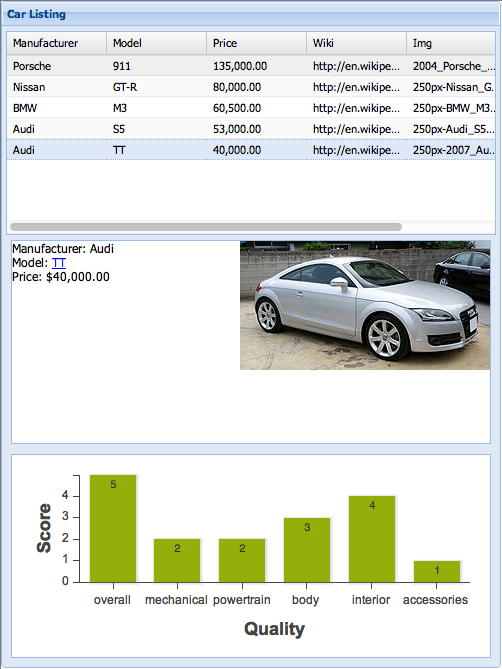Click the silver Audi TT photo

pyautogui.click(x=365, y=305)
